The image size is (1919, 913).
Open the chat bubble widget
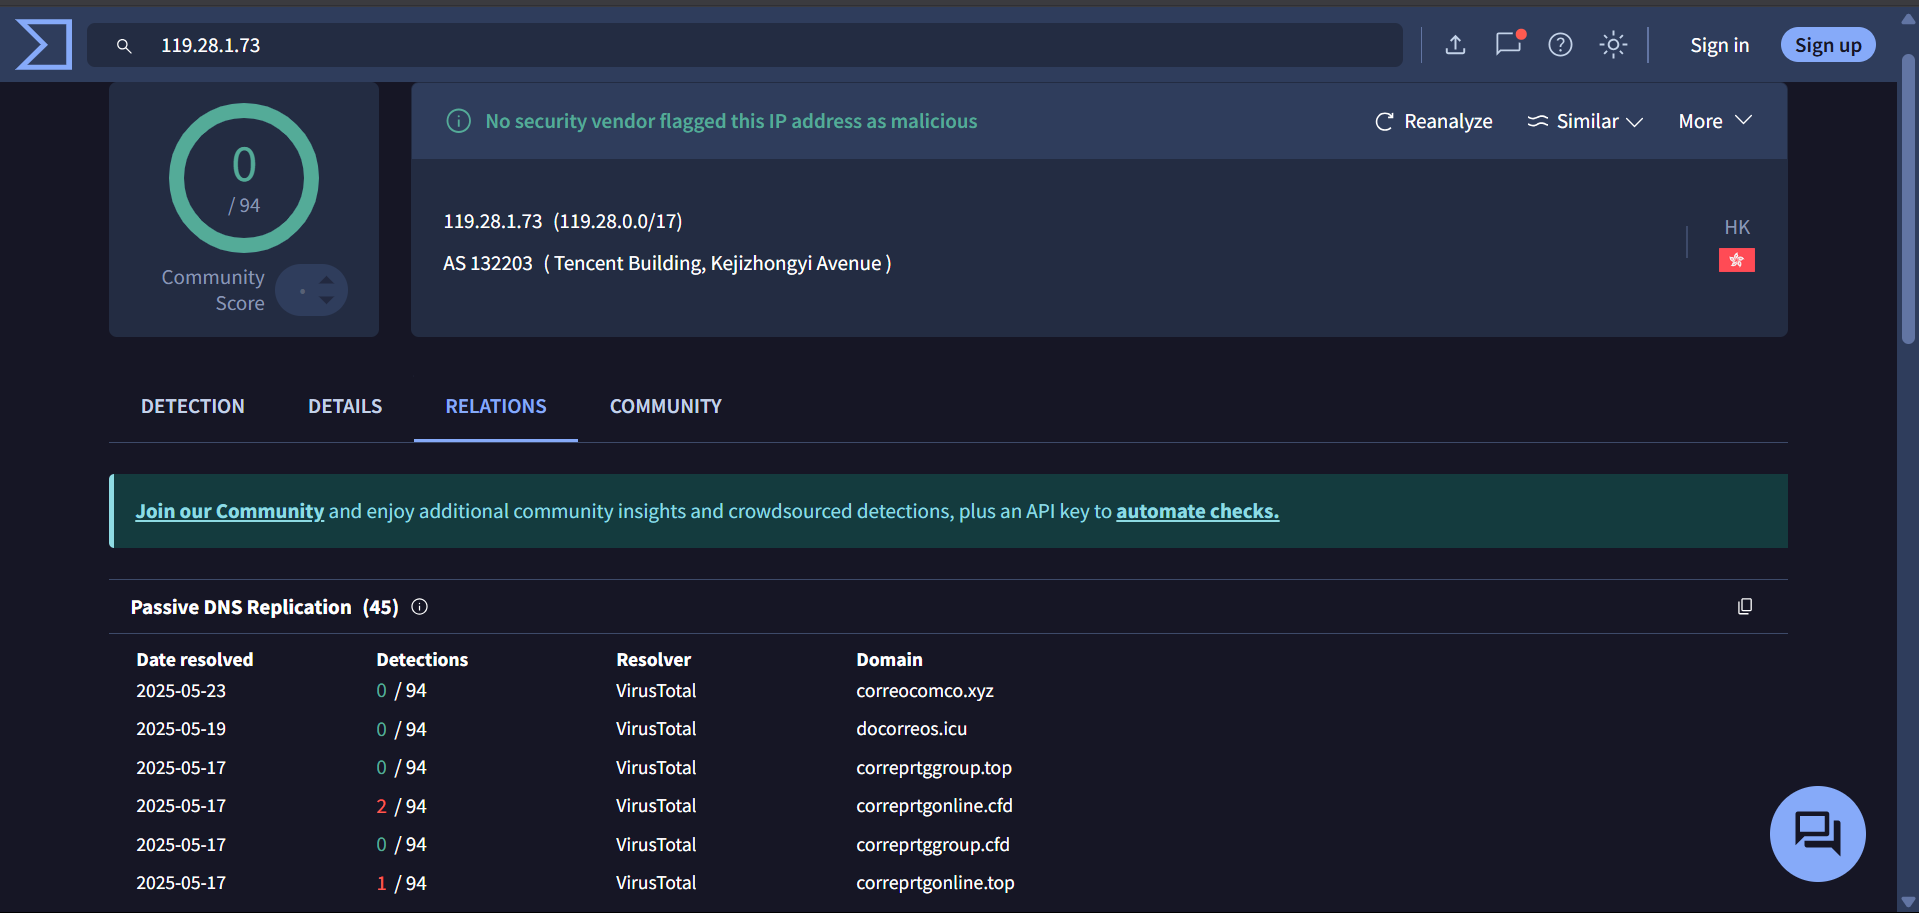tap(1817, 833)
